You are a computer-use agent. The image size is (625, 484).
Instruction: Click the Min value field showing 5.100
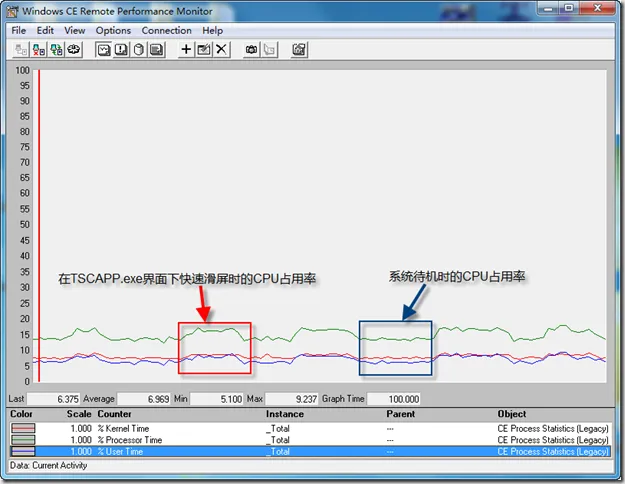(x=216, y=399)
